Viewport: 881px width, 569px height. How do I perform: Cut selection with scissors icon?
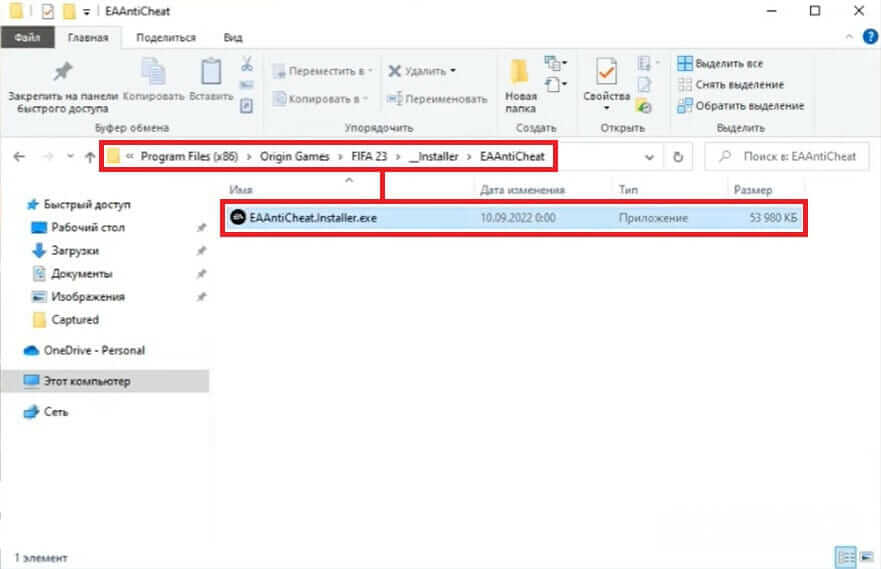click(247, 64)
